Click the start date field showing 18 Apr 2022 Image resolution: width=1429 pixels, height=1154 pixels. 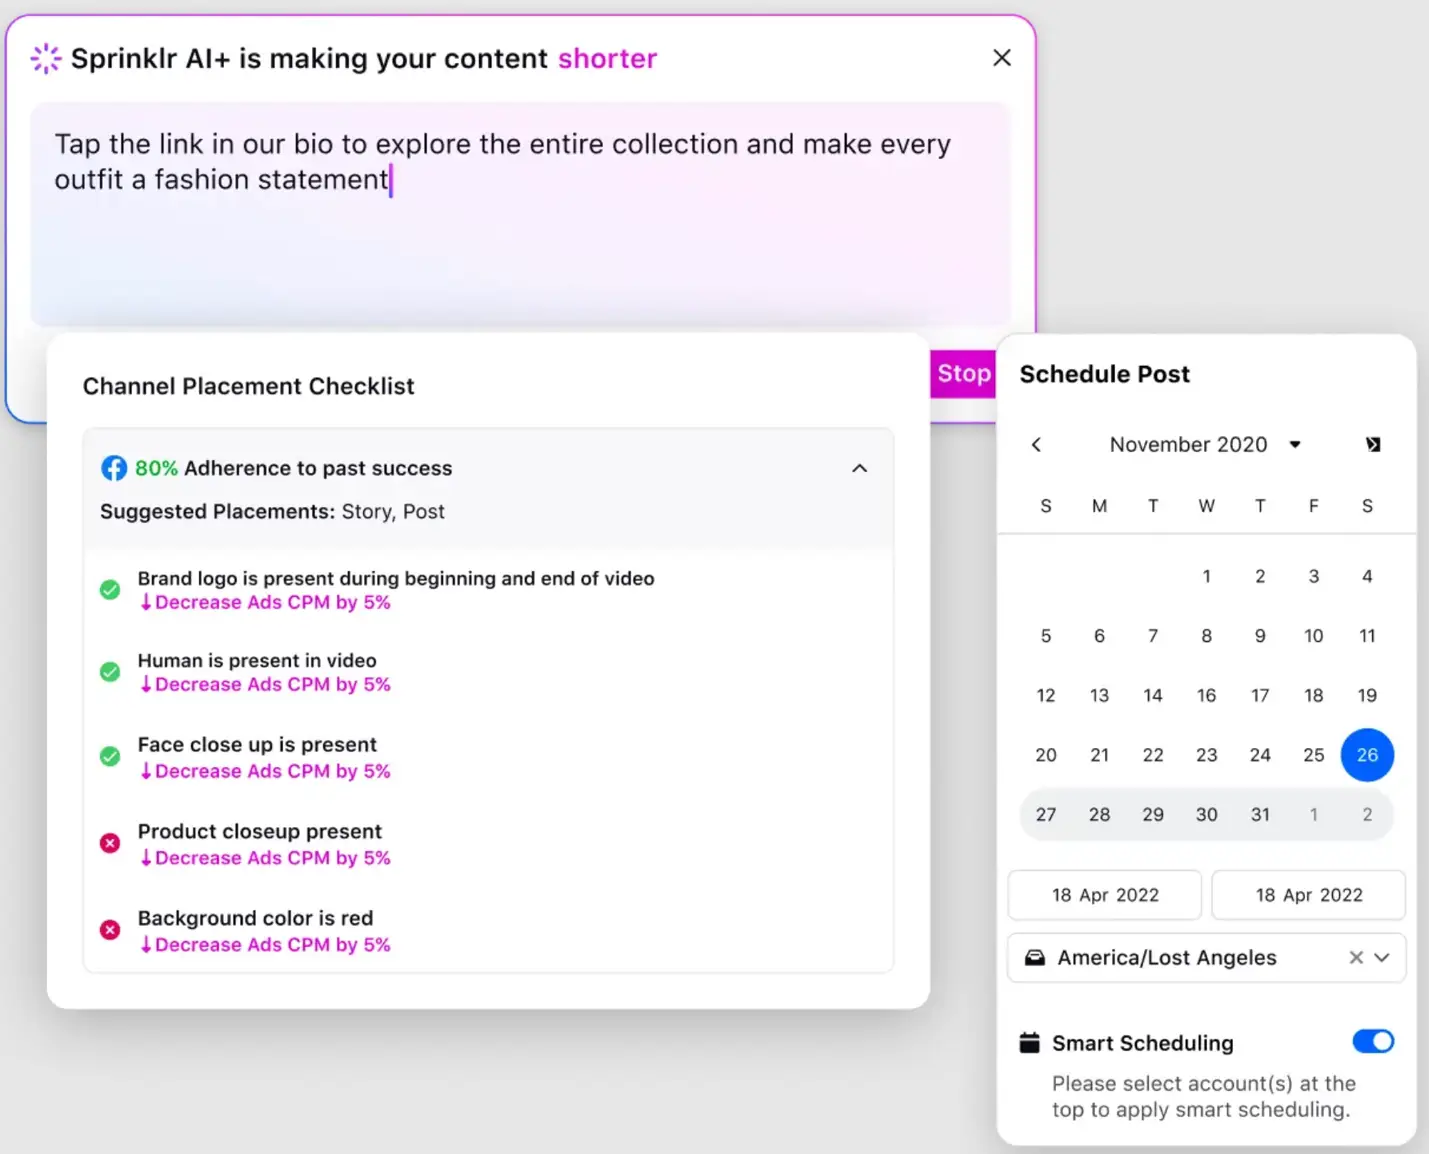tap(1104, 894)
